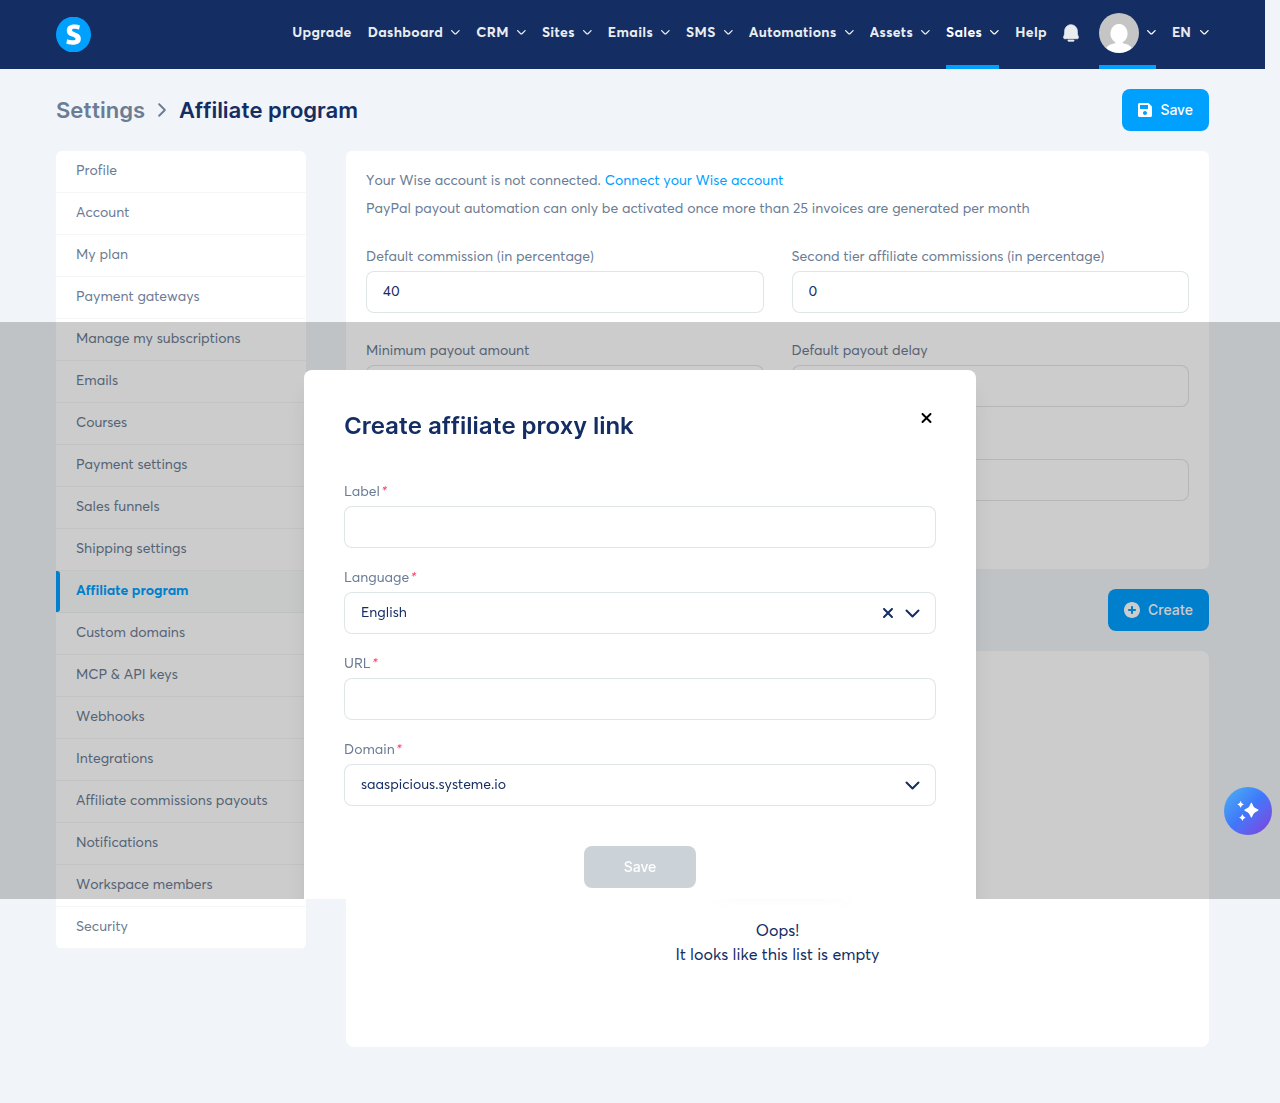Screen dimensions: 1280x1103
Task: Open the AI assistant sparkle button
Action: pyautogui.click(x=1248, y=811)
